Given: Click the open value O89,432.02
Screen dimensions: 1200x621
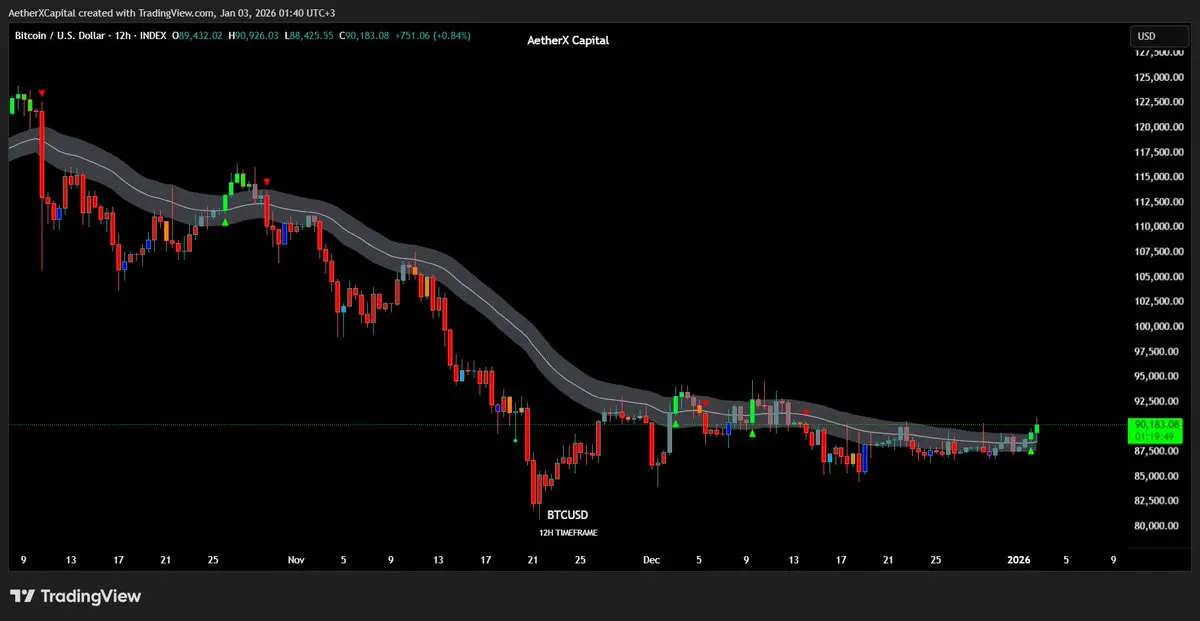Looking at the screenshot, I should 198,36.
